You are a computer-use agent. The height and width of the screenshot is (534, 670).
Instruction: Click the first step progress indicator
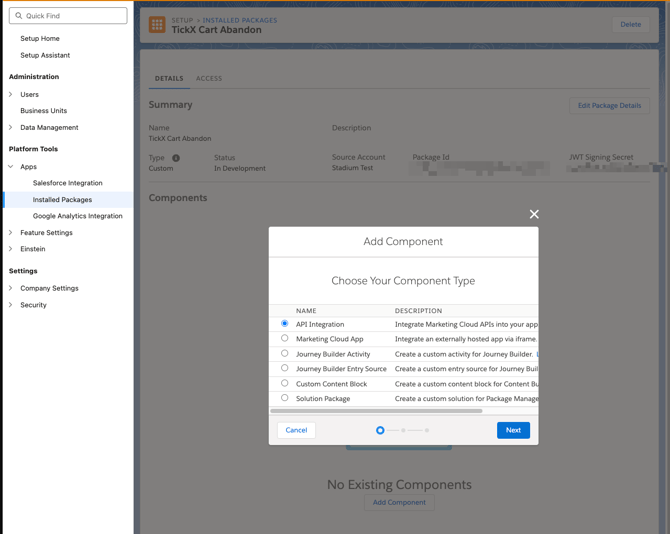pyautogui.click(x=380, y=430)
